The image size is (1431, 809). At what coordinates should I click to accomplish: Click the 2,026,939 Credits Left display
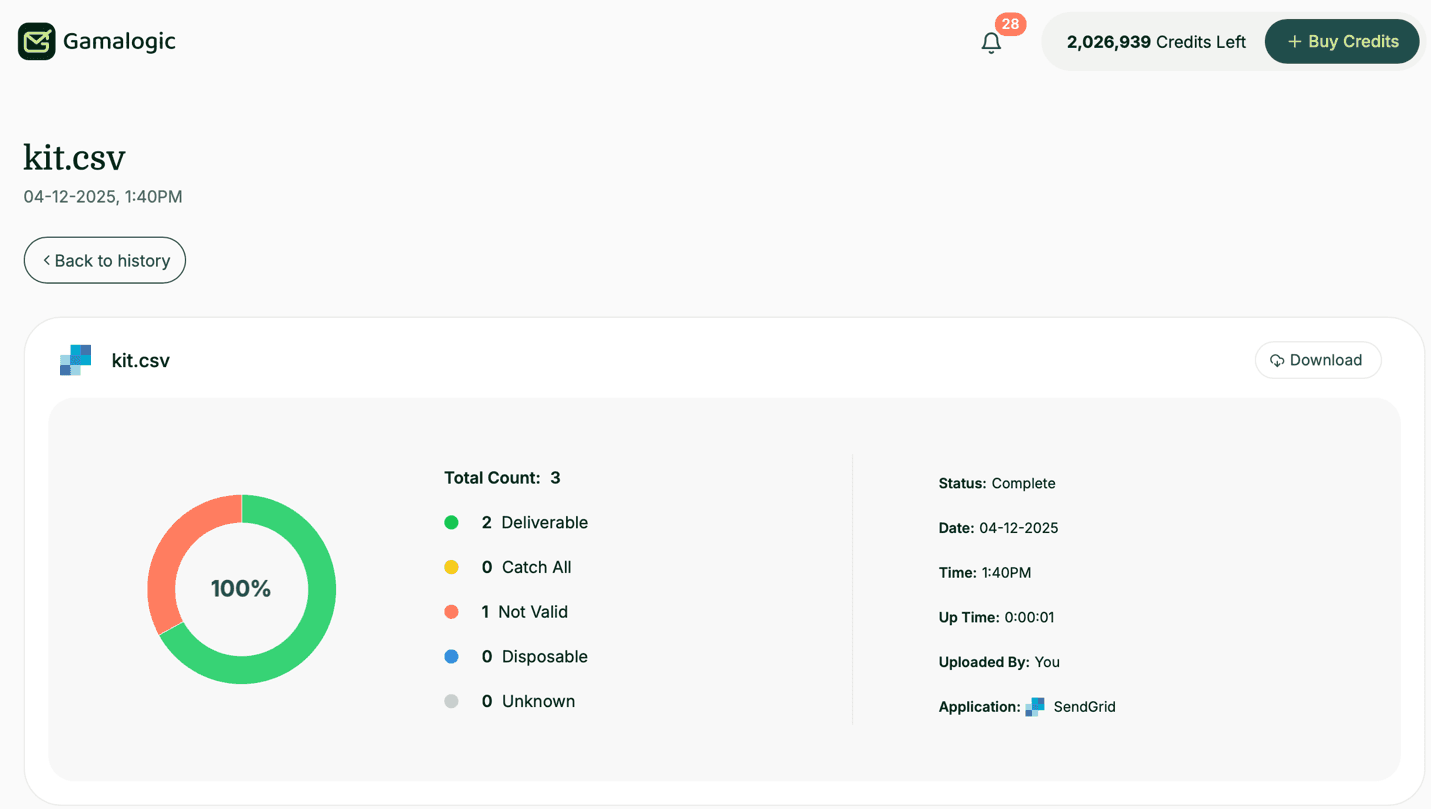(1156, 41)
